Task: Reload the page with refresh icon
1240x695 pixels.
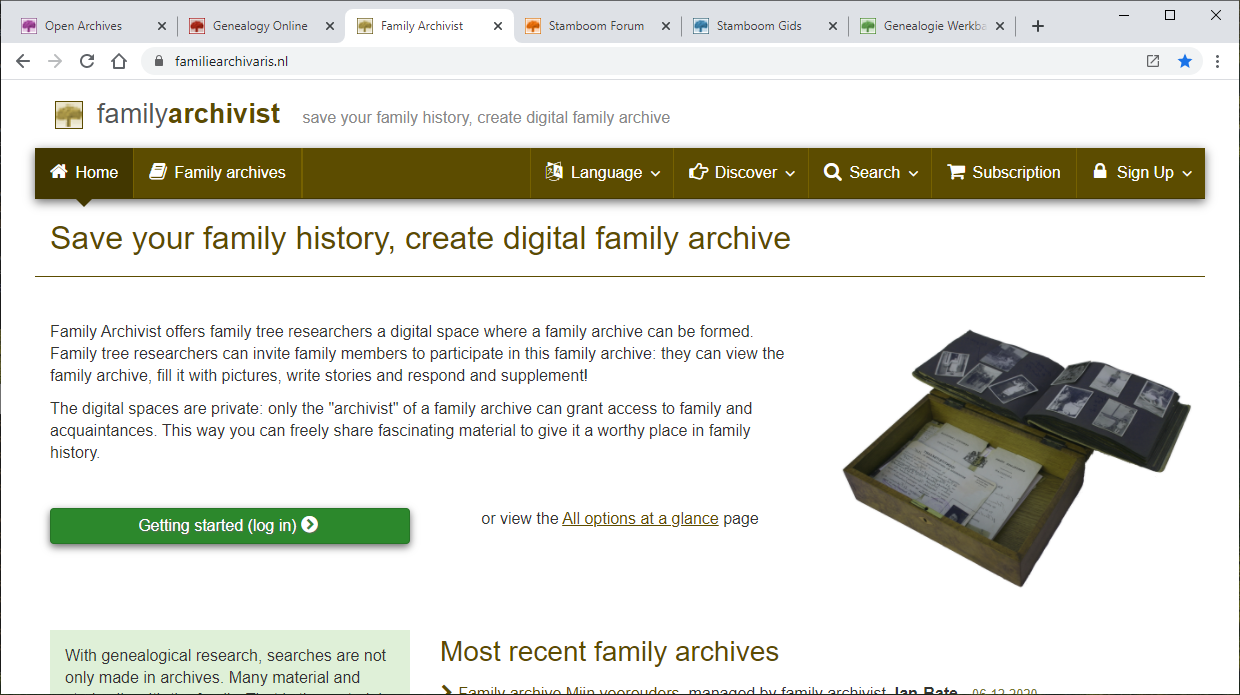Action: (x=87, y=61)
